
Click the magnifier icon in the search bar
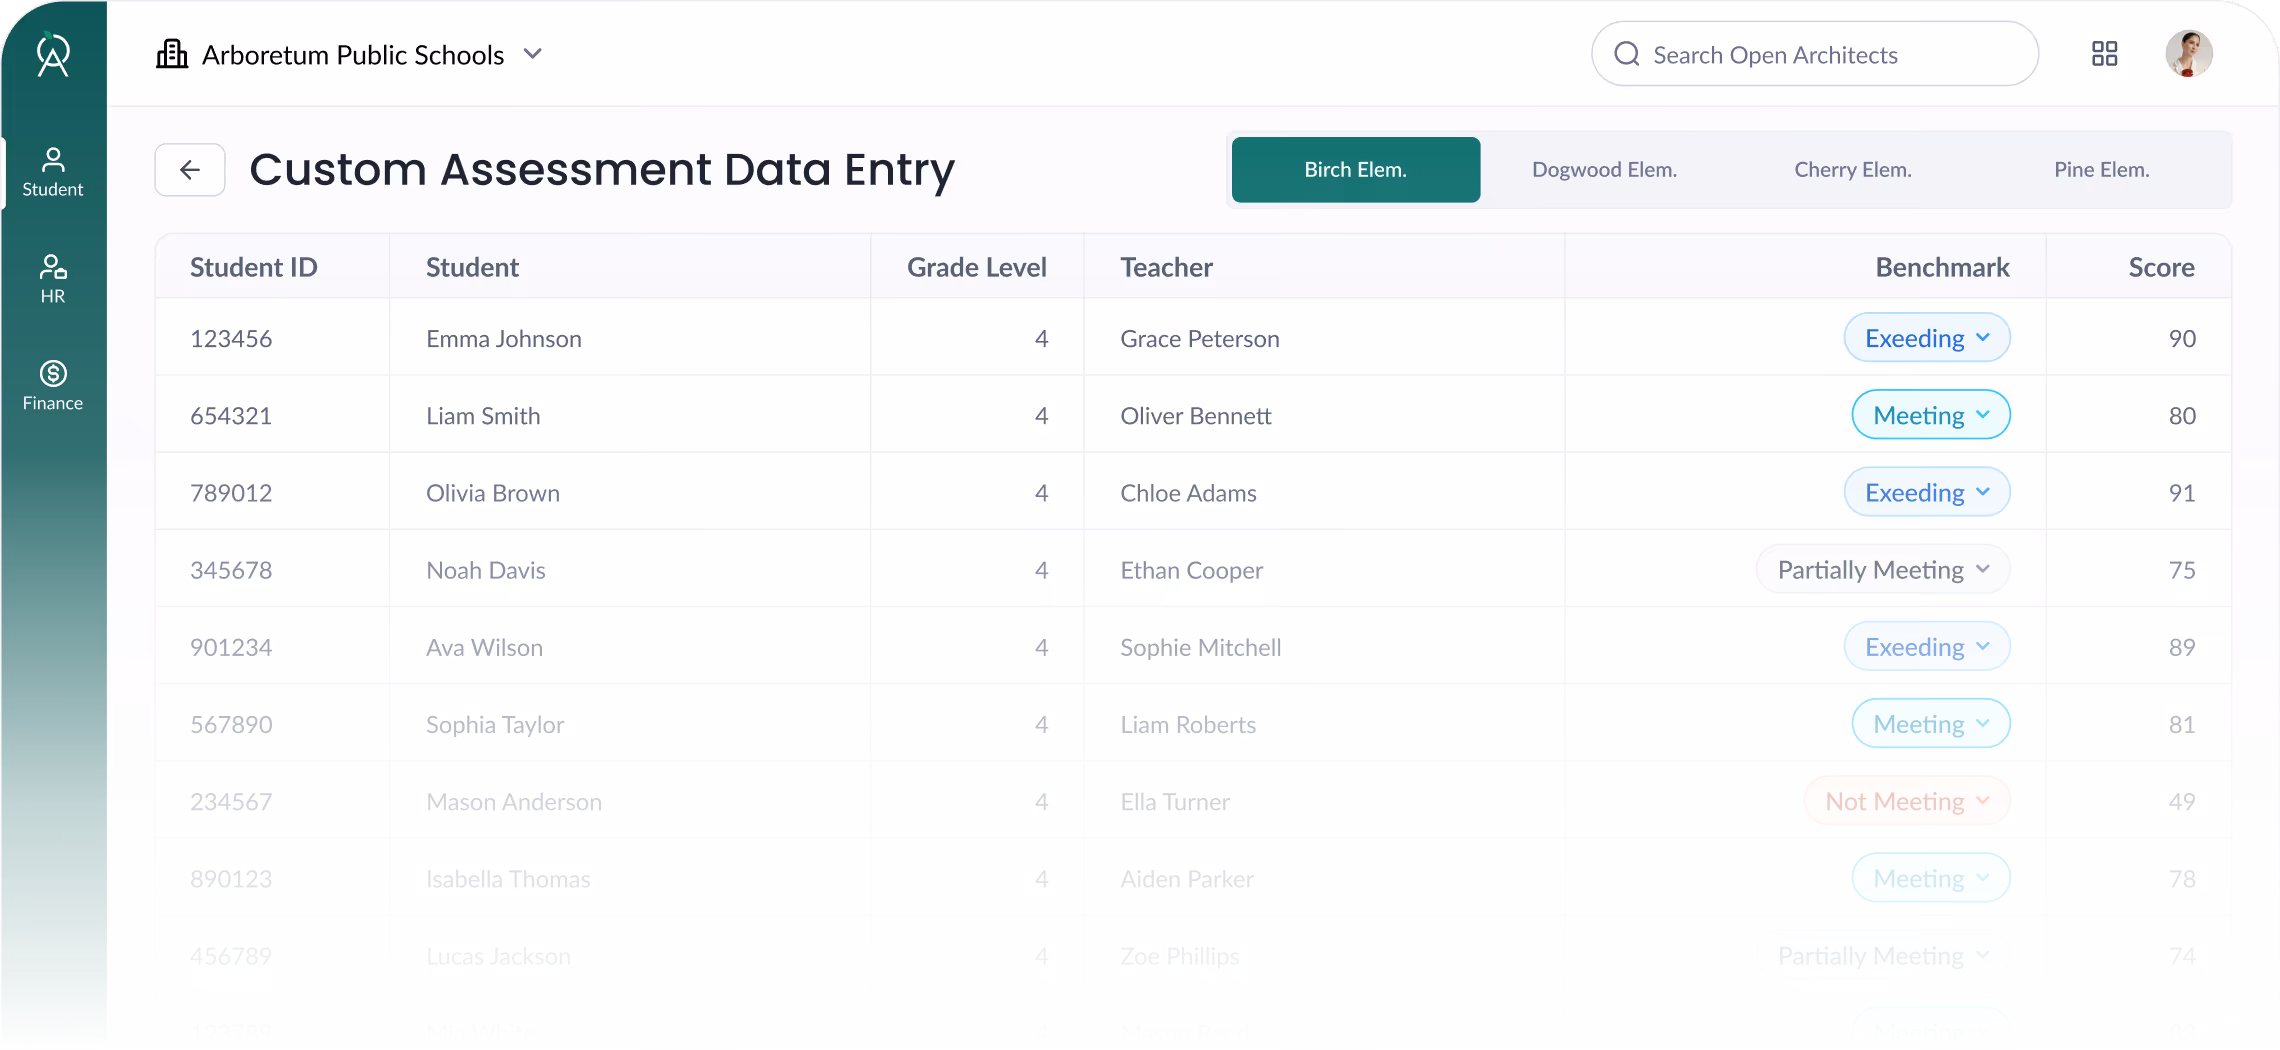point(1627,54)
